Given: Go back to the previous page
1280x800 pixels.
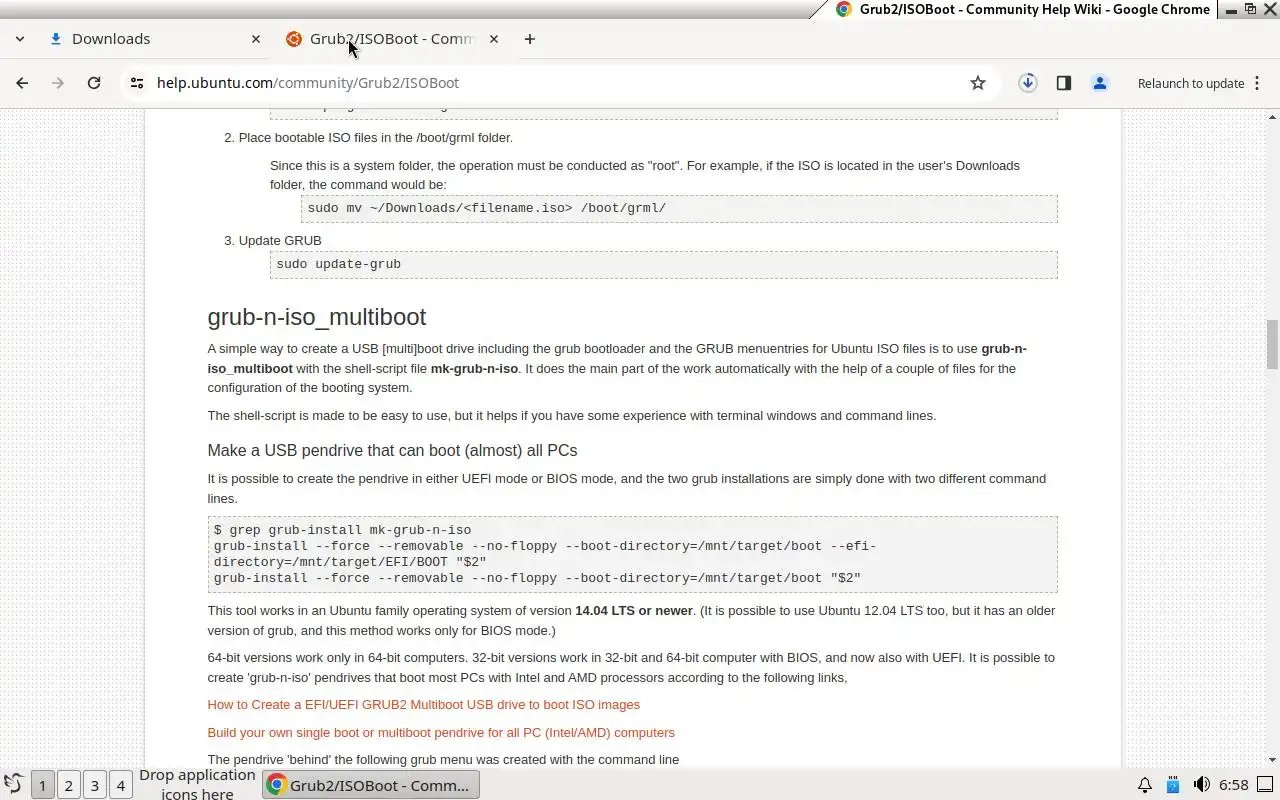Looking at the screenshot, I should coord(22,83).
